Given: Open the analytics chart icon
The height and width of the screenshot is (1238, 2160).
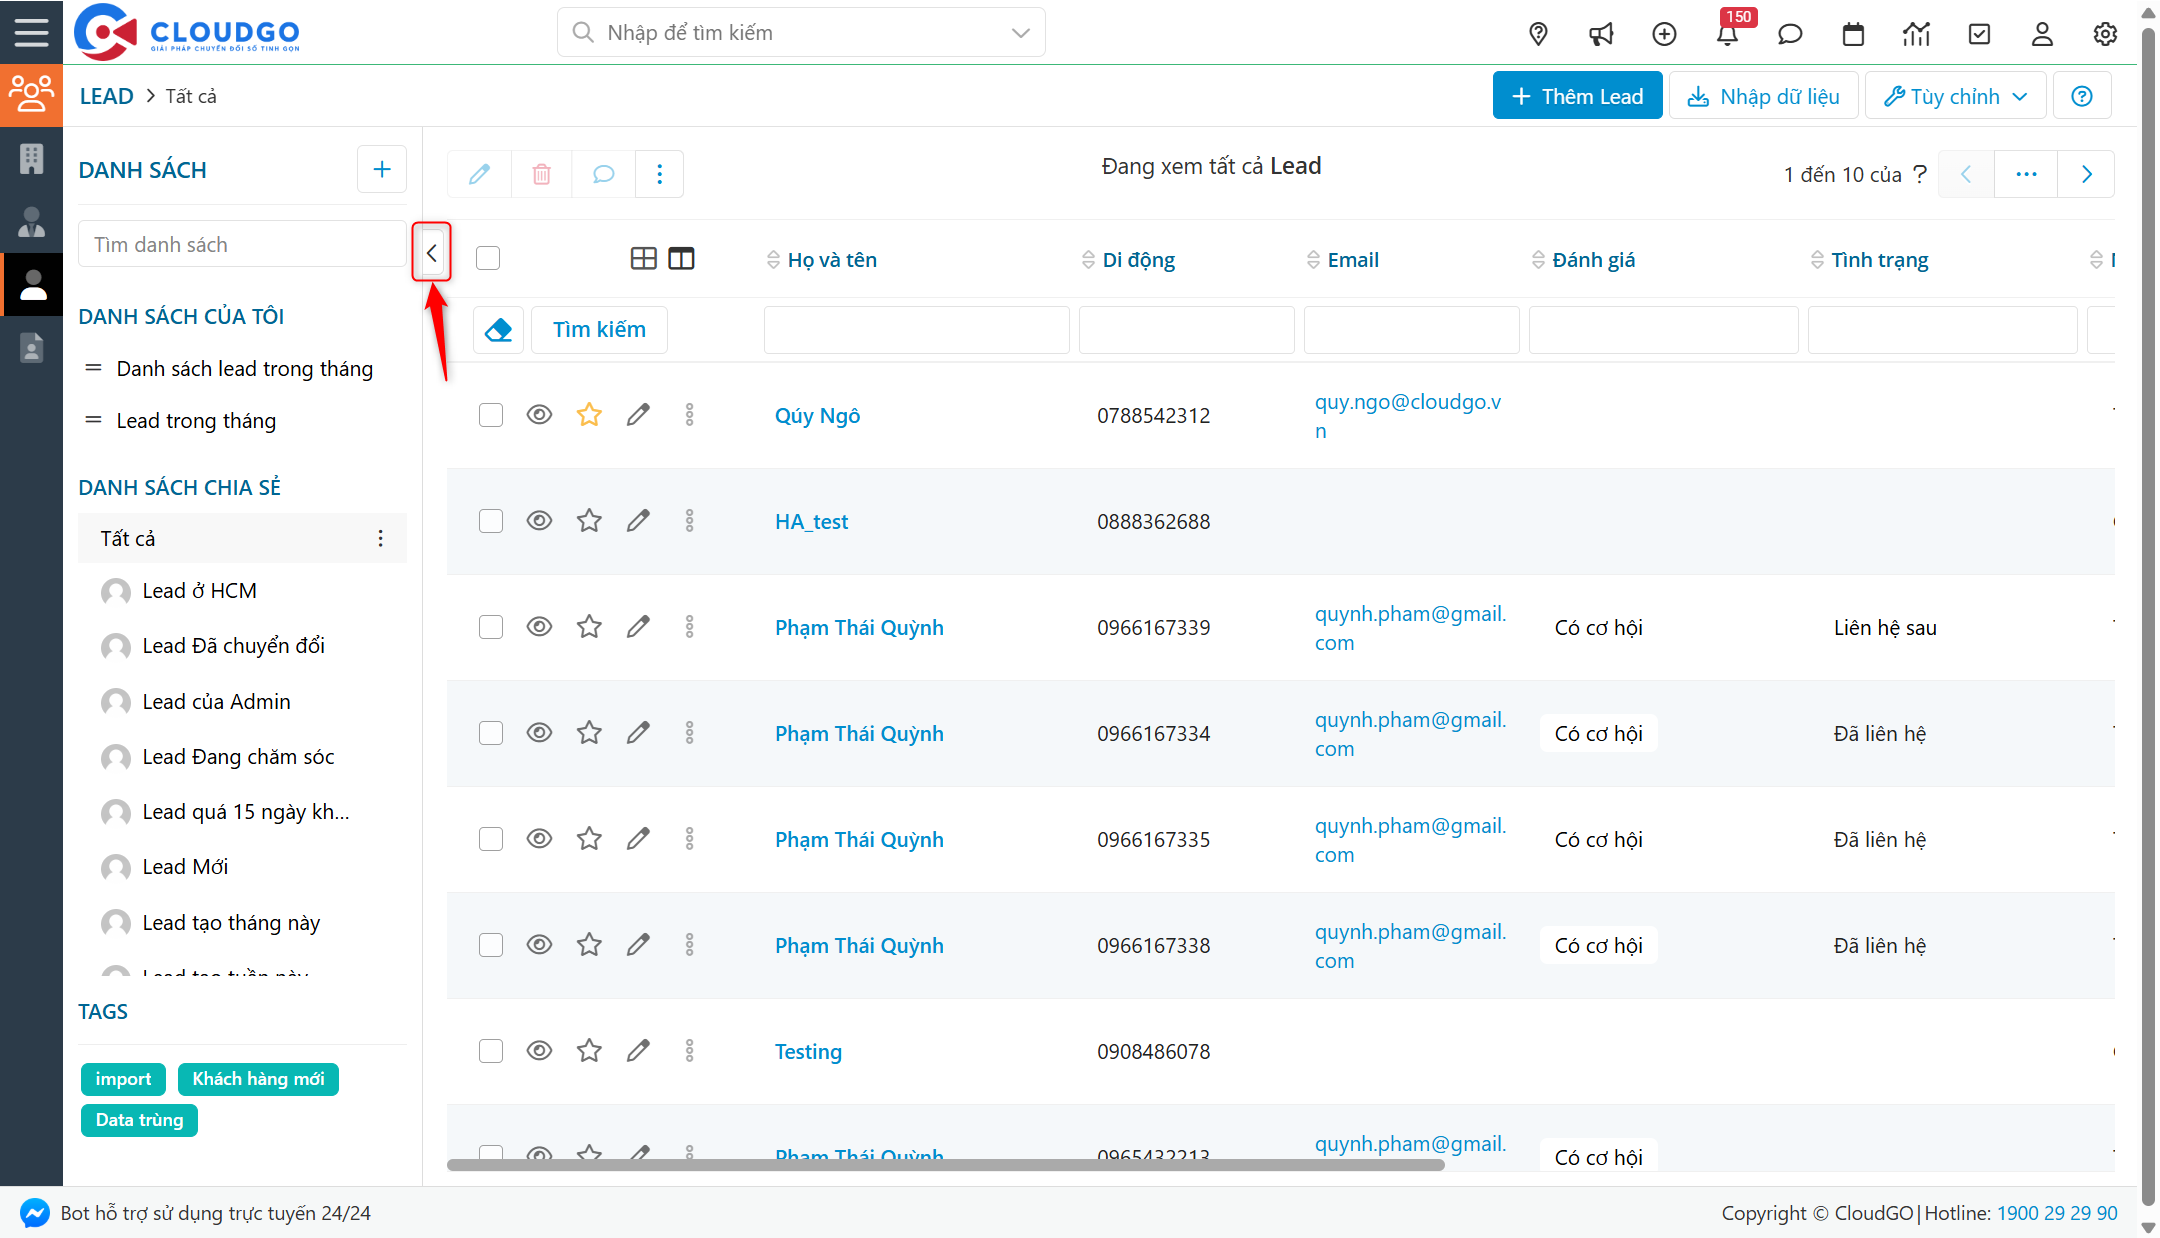Looking at the screenshot, I should 1916,34.
